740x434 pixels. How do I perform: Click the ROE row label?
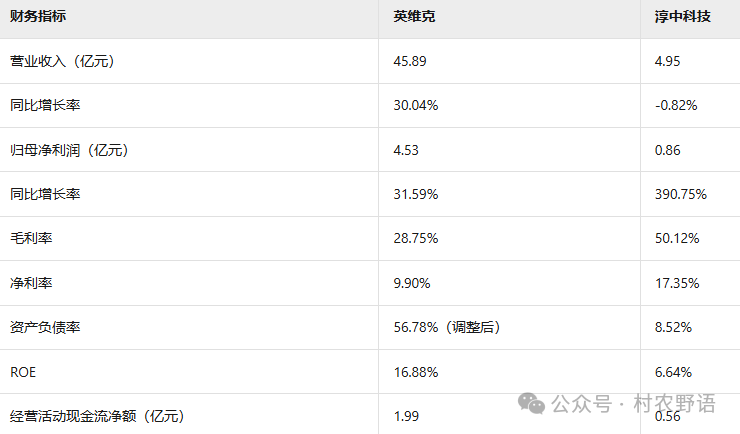[x=23, y=372]
